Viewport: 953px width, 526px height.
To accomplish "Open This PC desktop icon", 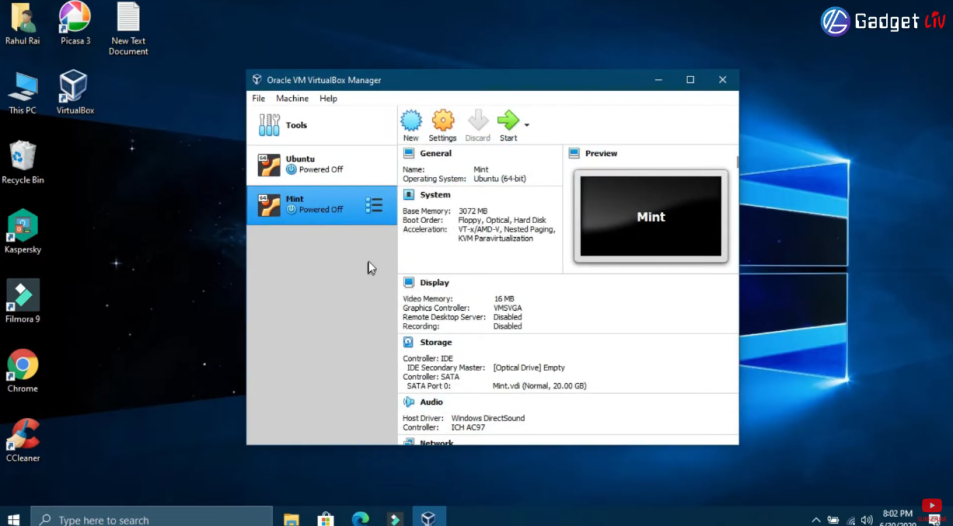I will coord(22,93).
